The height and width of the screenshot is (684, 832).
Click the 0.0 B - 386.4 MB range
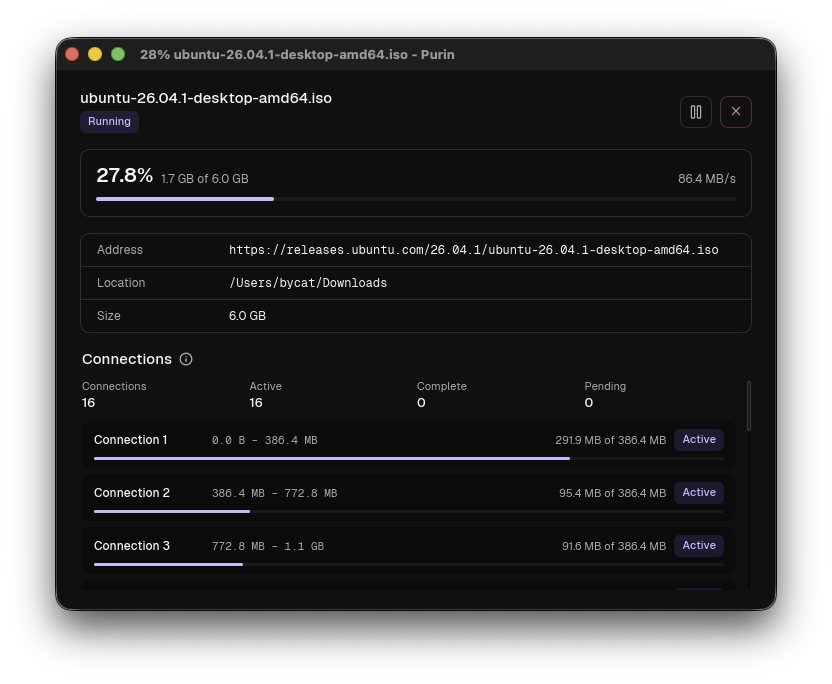pyautogui.click(x=264, y=440)
